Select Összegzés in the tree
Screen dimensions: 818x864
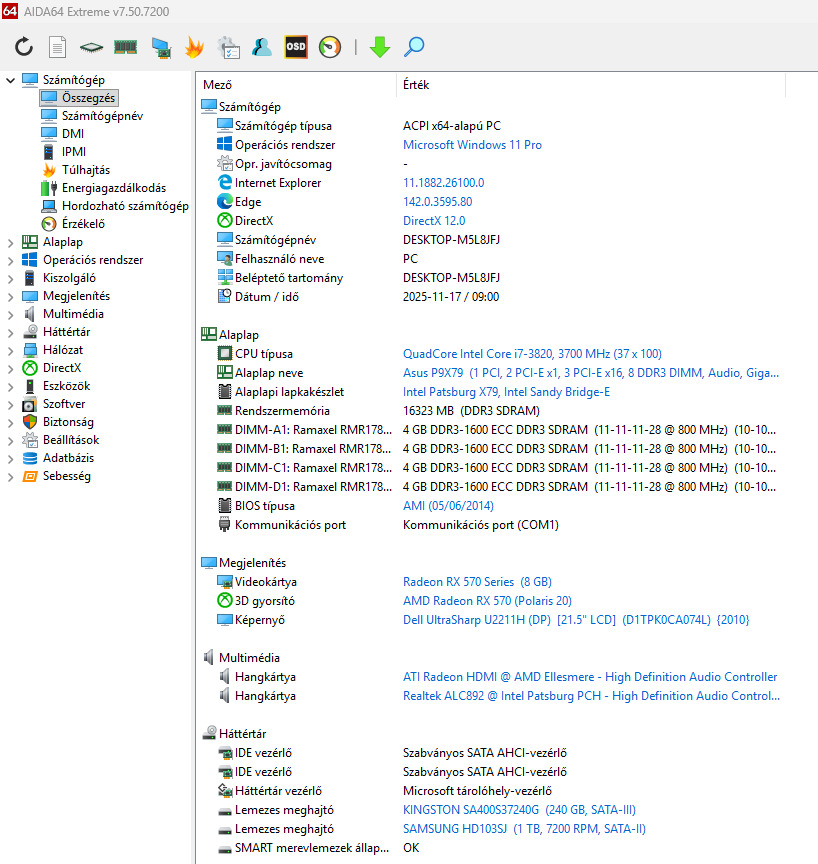click(79, 98)
